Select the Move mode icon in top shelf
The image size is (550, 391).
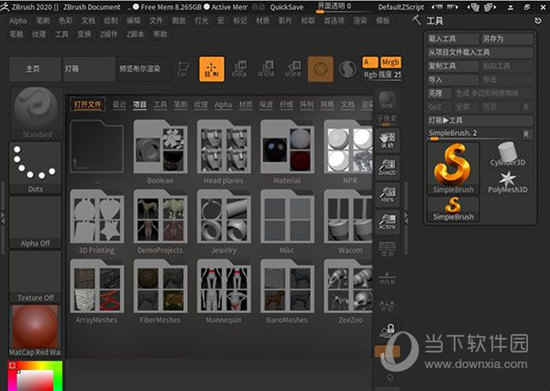pos(239,69)
